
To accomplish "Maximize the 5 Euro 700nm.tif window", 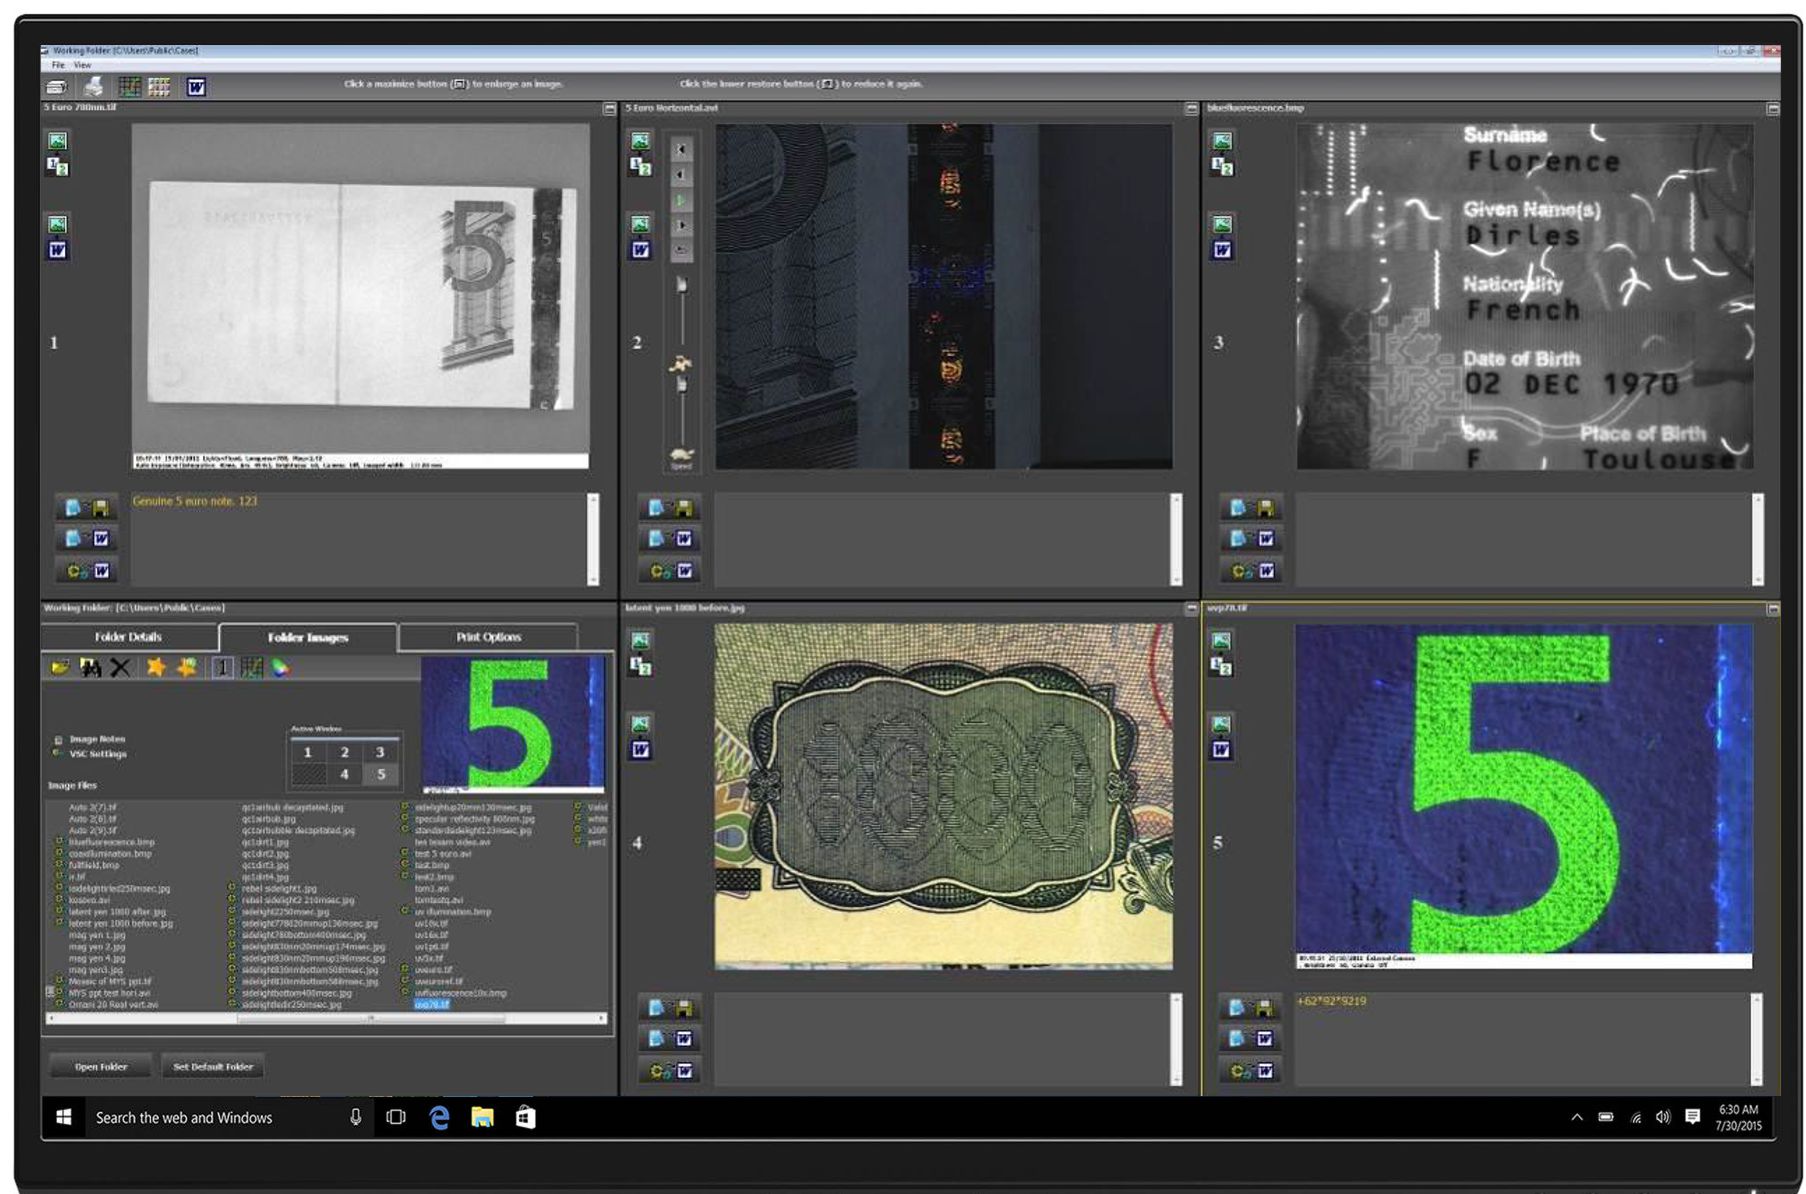I will [609, 108].
